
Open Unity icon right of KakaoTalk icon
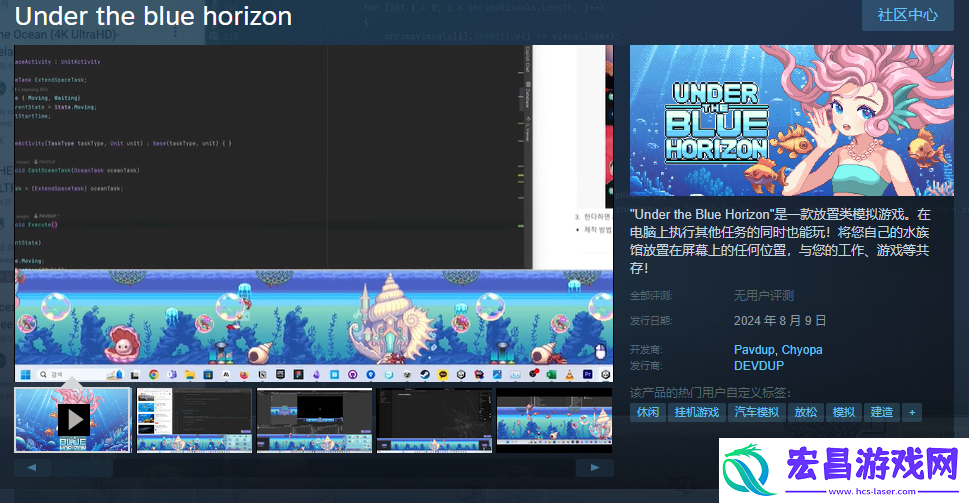tap(460, 374)
